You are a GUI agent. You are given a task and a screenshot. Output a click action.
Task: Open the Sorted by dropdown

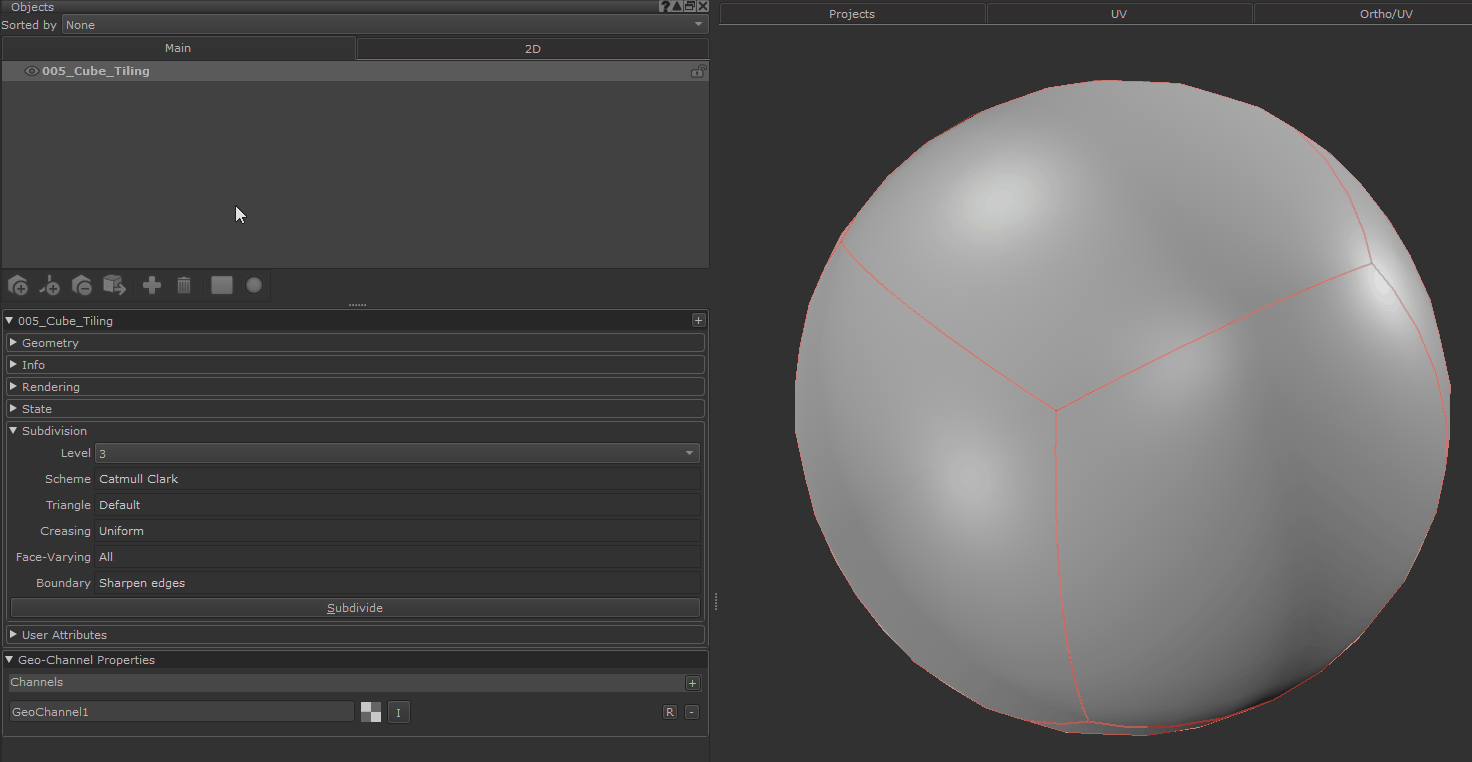[x=385, y=25]
